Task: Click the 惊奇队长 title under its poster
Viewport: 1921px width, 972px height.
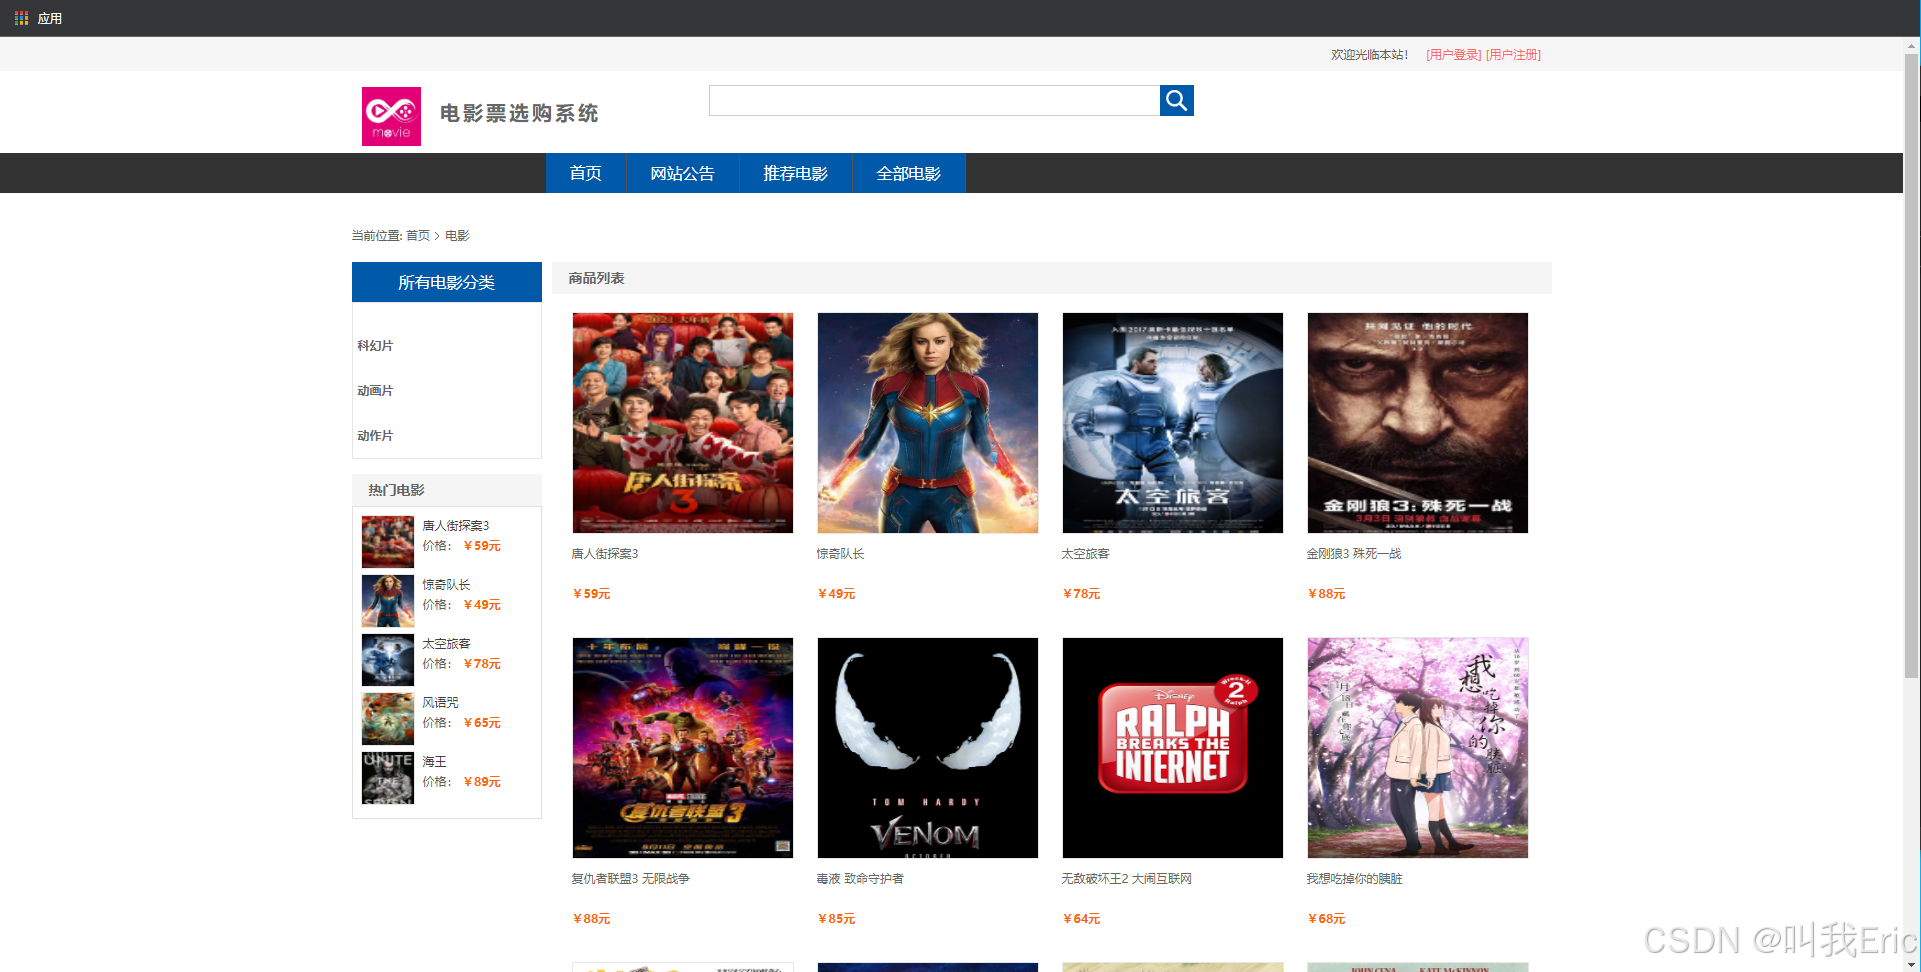Action: tap(840, 554)
